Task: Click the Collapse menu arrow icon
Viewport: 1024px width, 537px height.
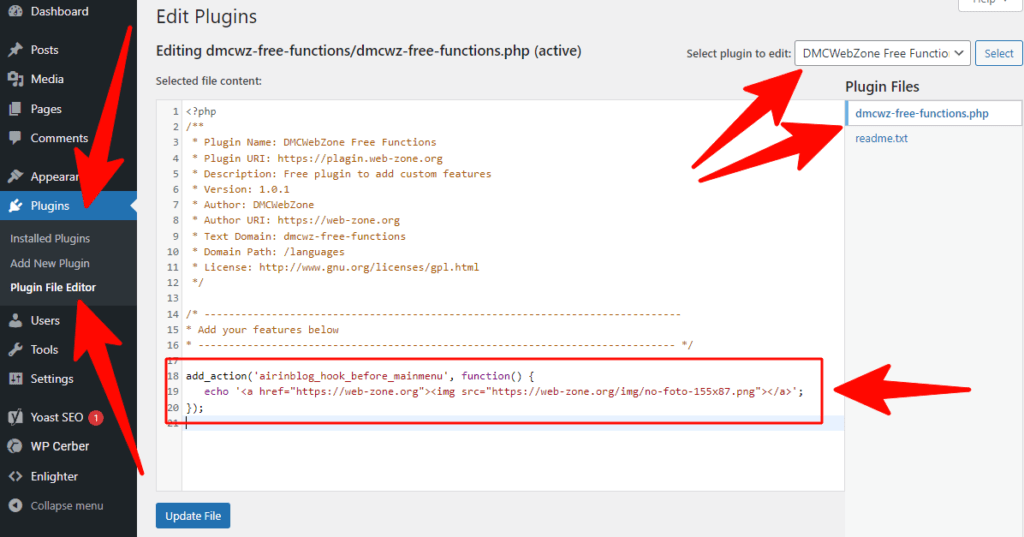Action: [16, 506]
